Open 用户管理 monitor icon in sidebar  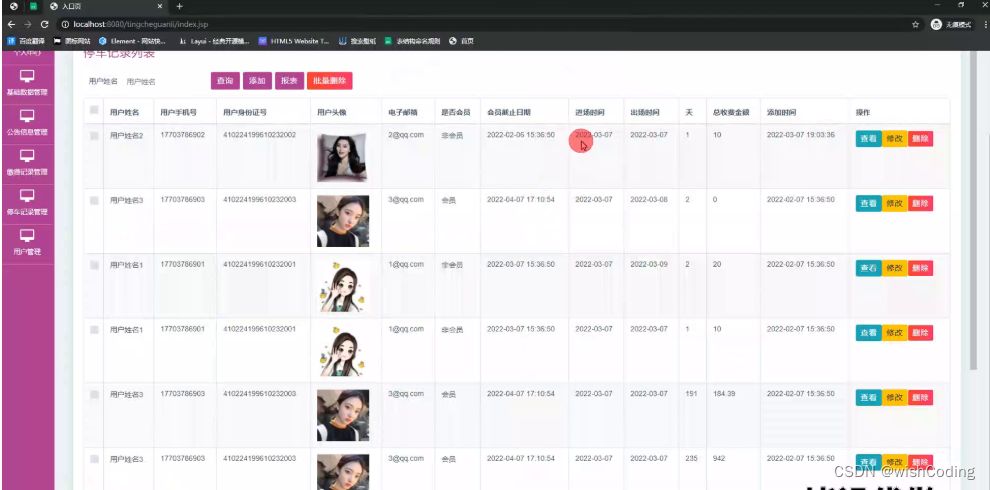(27, 236)
